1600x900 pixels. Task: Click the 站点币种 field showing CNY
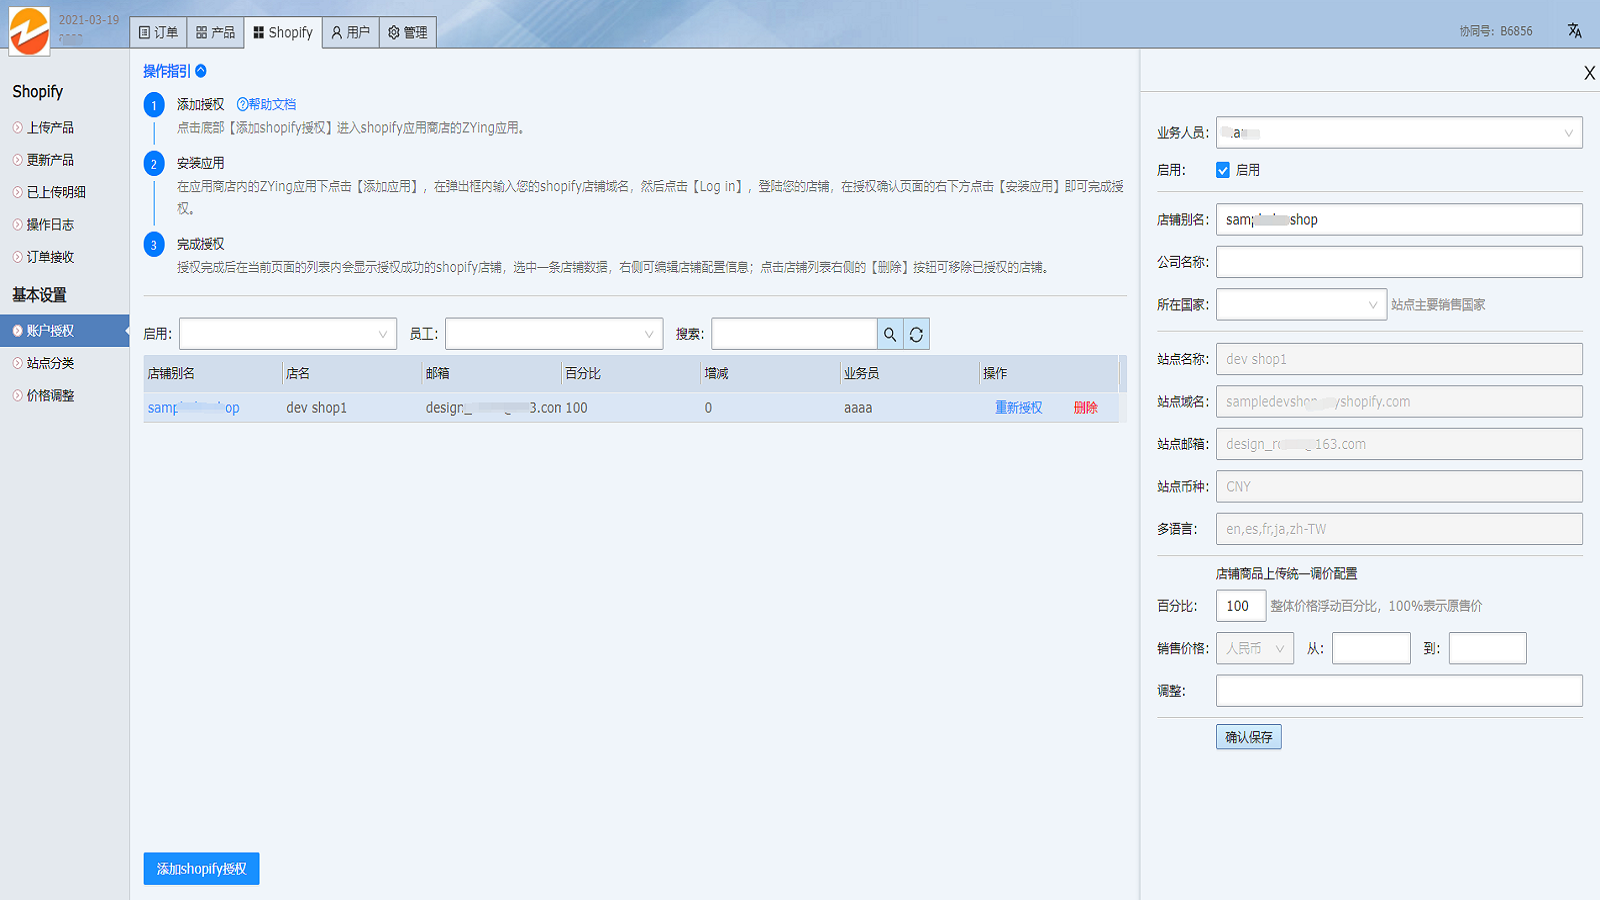coord(1399,487)
